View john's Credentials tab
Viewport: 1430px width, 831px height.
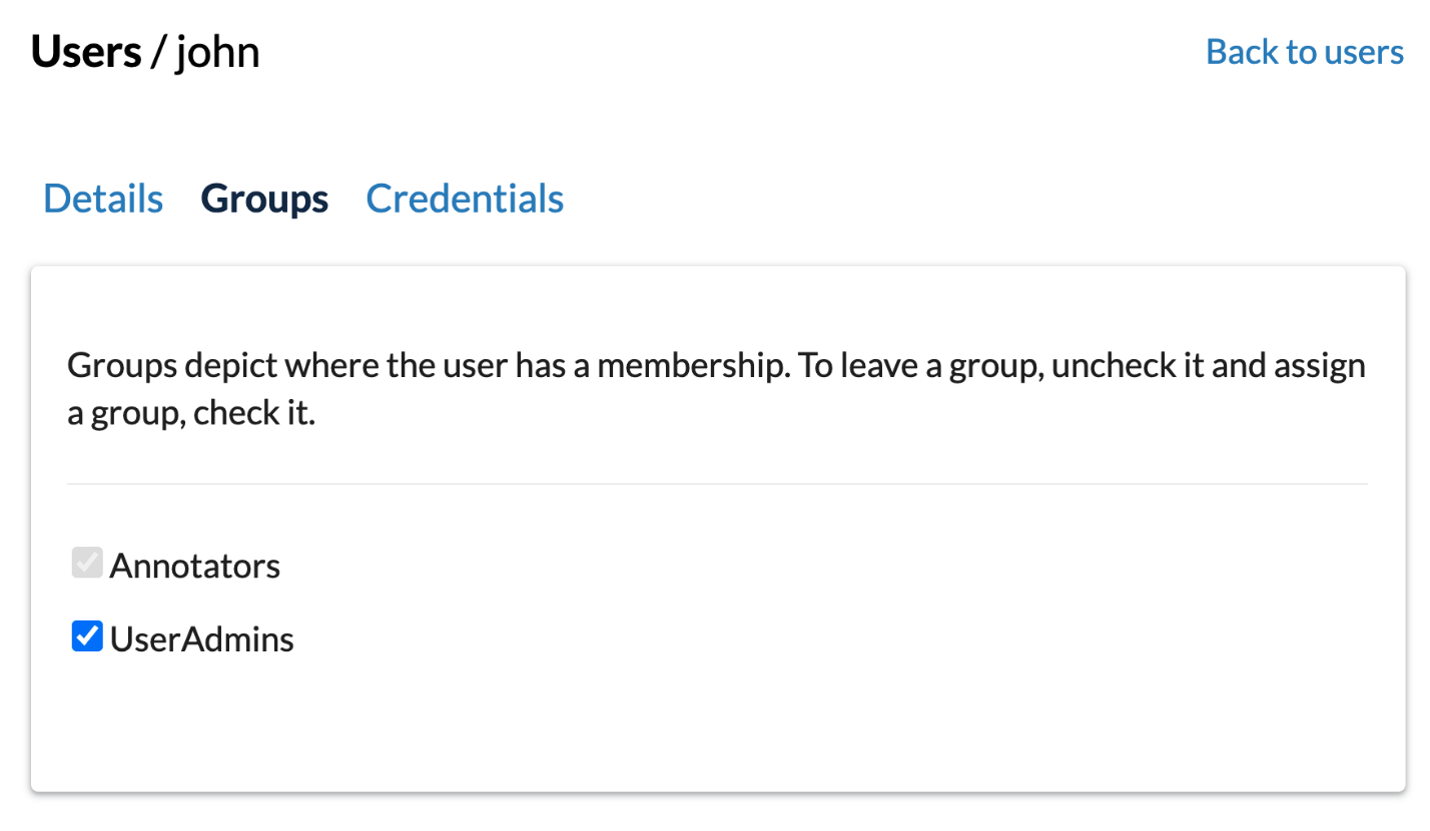465,199
